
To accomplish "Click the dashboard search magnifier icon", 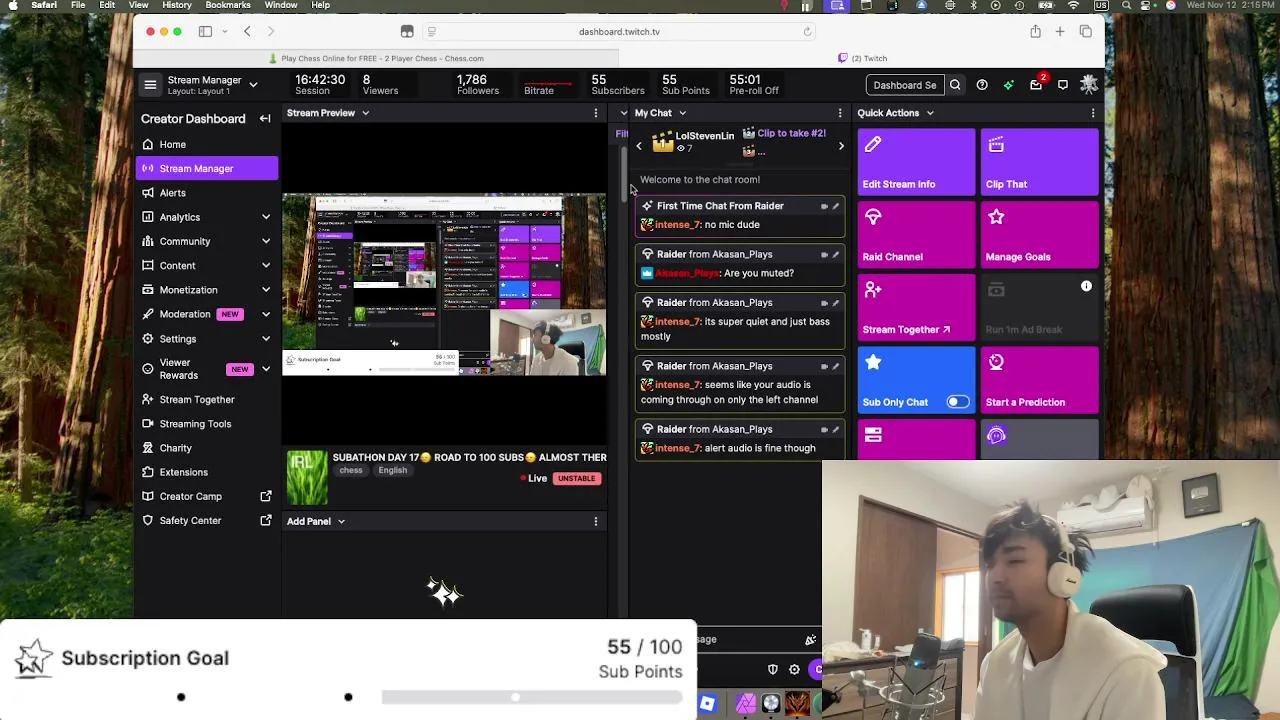I will click(x=955, y=85).
